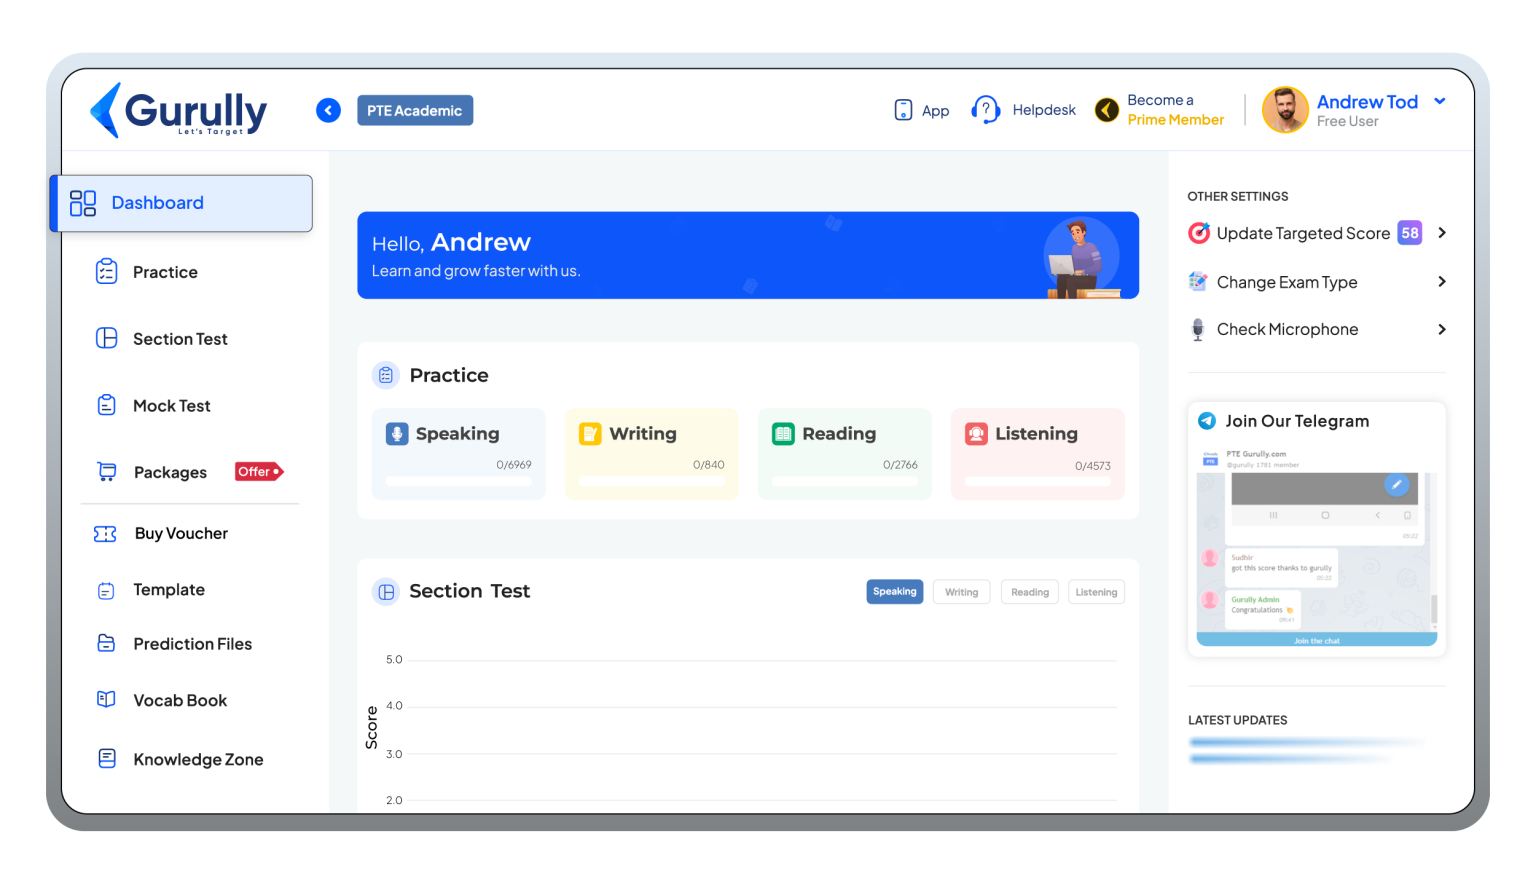This screenshot has width=1536, height=884.
Task: Select the Reading practice book icon
Action: [x=782, y=433]
